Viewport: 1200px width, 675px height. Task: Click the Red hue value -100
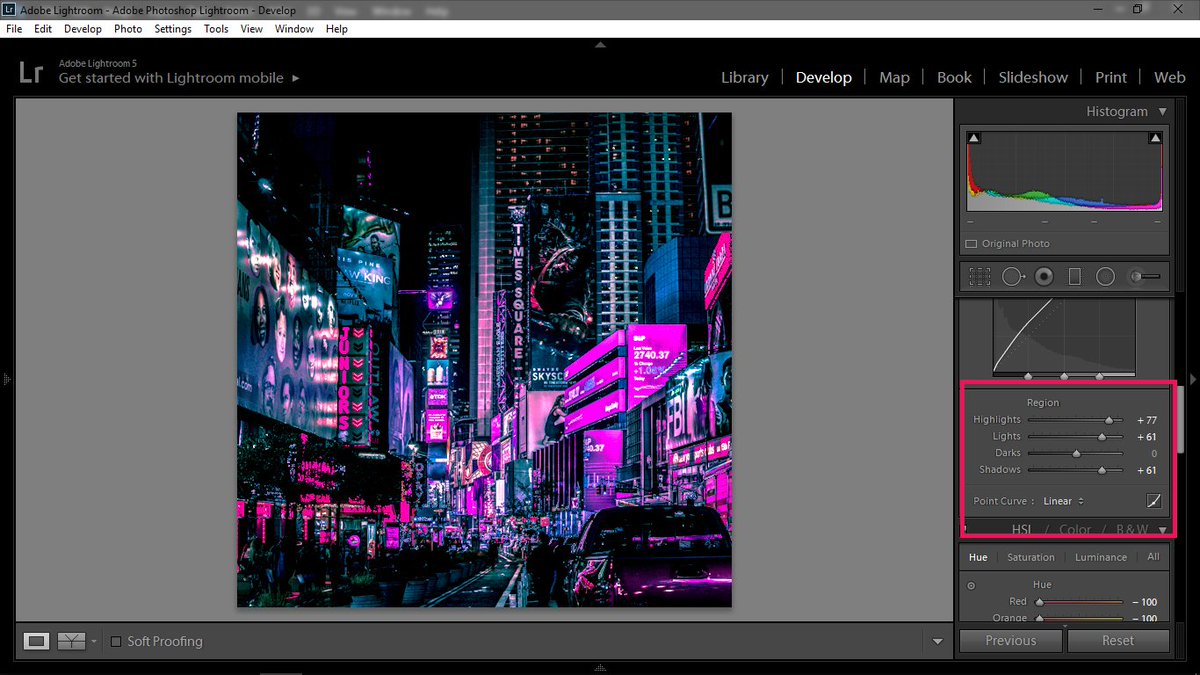pos(1144,602)
